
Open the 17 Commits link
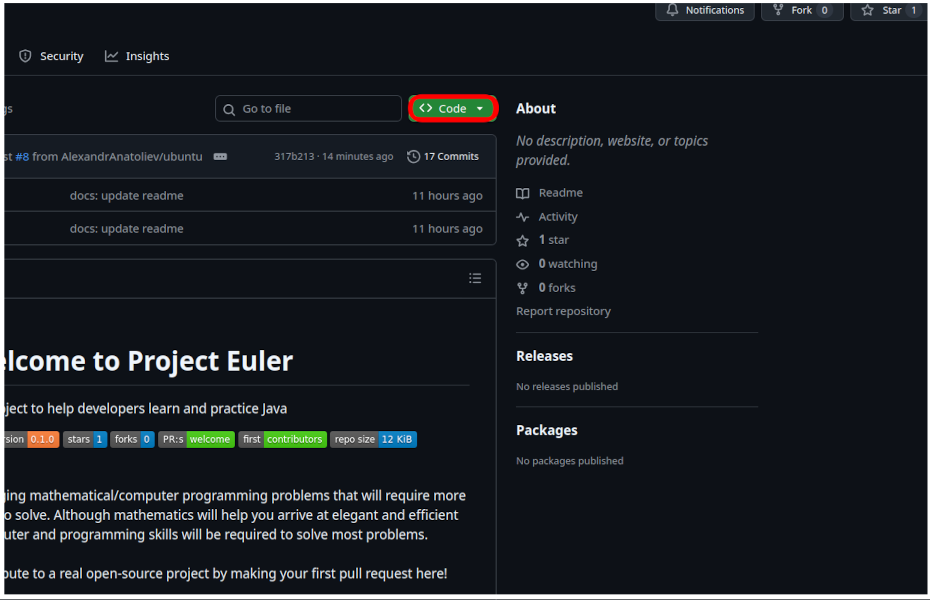[451, 157]
